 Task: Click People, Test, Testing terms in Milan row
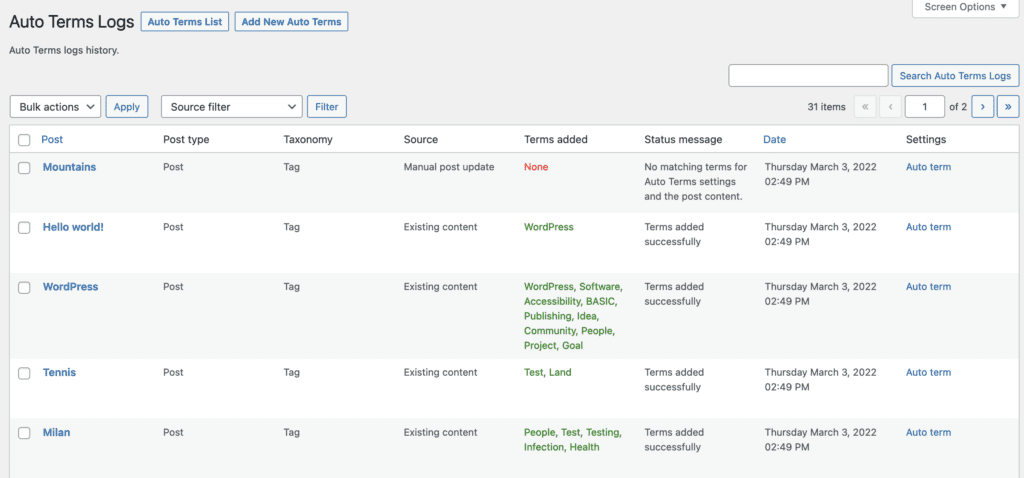tap(573, 432)
